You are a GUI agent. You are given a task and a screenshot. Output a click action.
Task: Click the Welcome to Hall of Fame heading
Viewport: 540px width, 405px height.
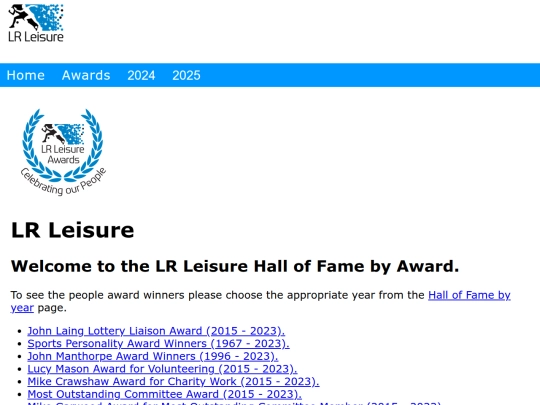click(235, 266)
